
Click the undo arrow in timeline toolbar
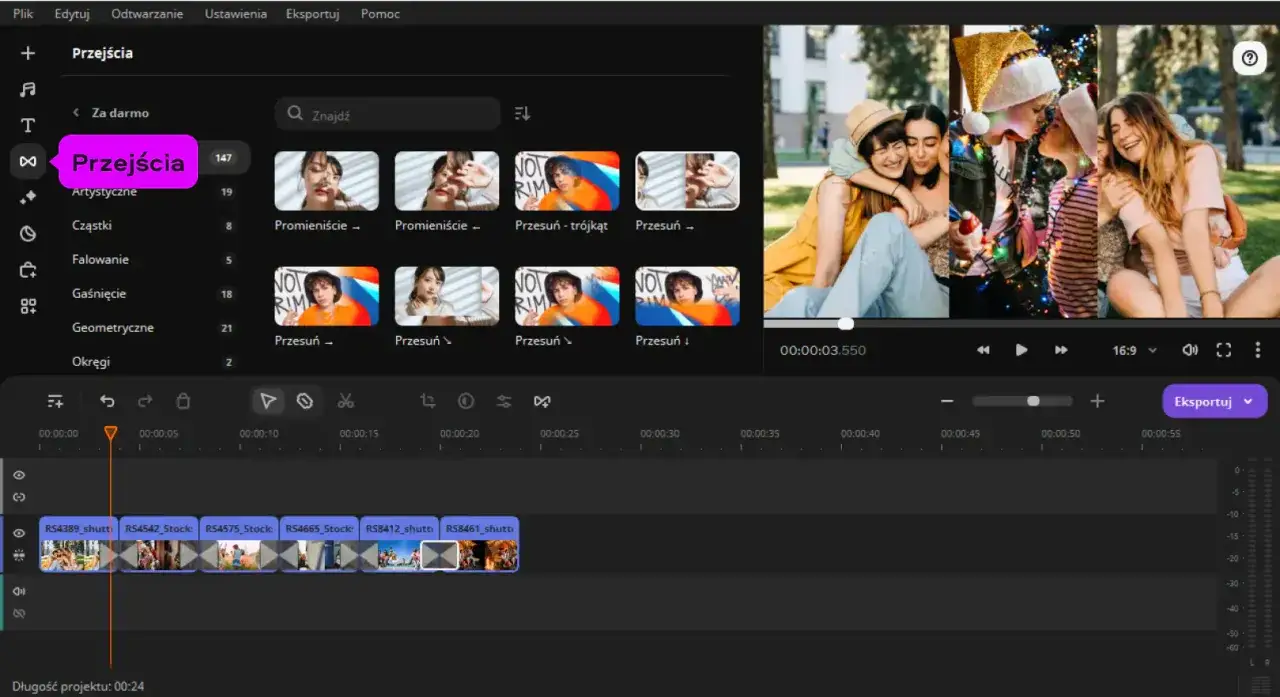(x=107, y=401)
